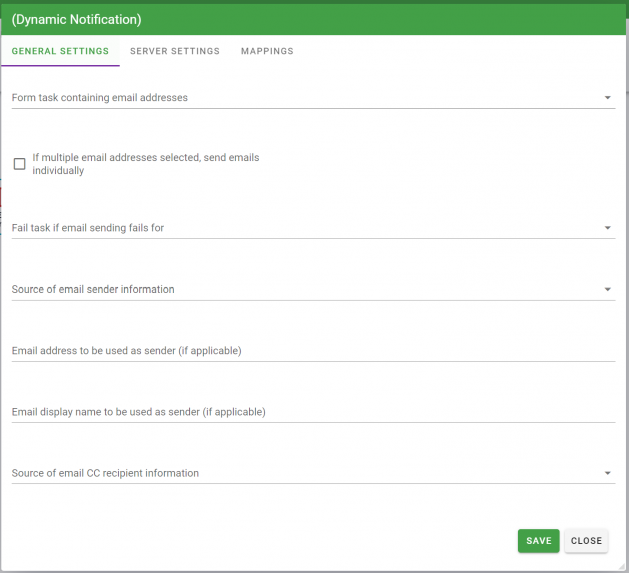Open 'Source of email sender information' list

click(300, 290)
